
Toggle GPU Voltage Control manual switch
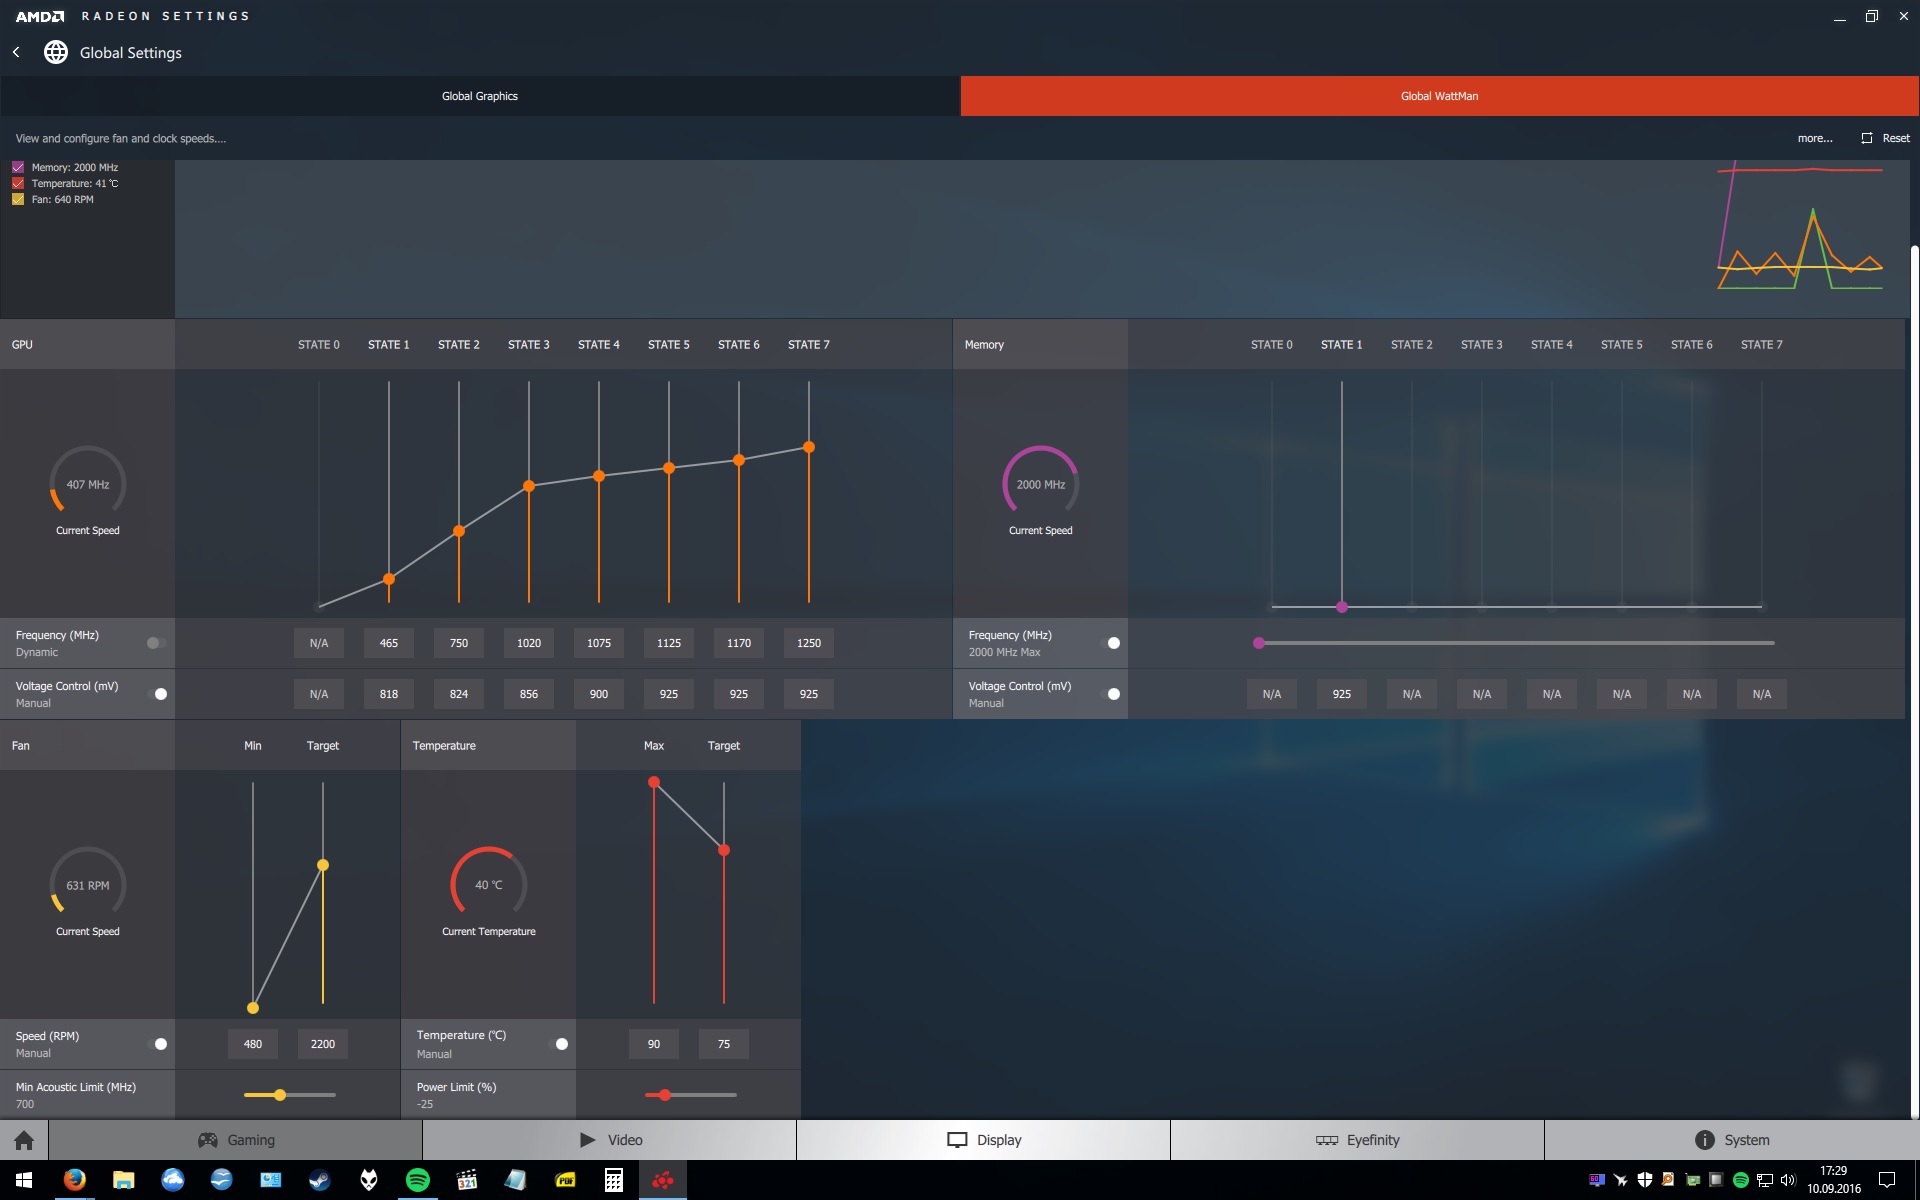158,694
